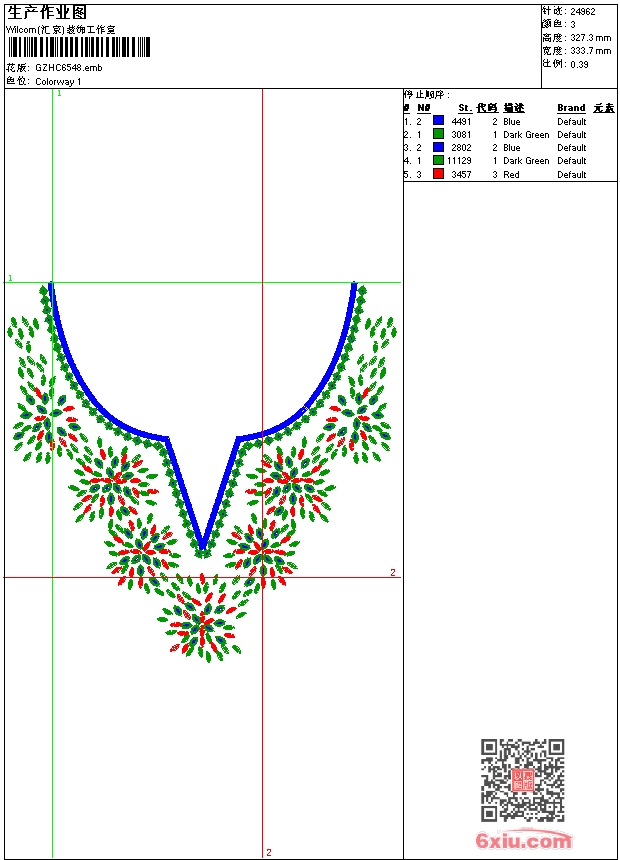Click the St. column header
Viewport: 620px width, 860px height.
(x=464, y=108)
